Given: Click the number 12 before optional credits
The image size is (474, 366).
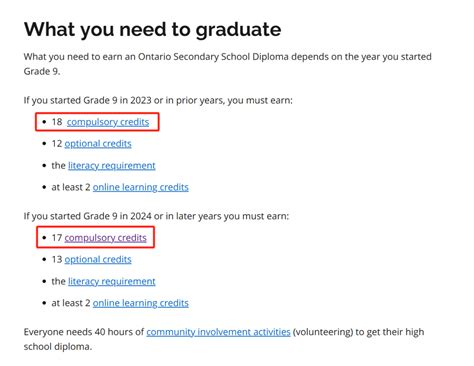Looking at the screenshot, I should pos(57,144).
